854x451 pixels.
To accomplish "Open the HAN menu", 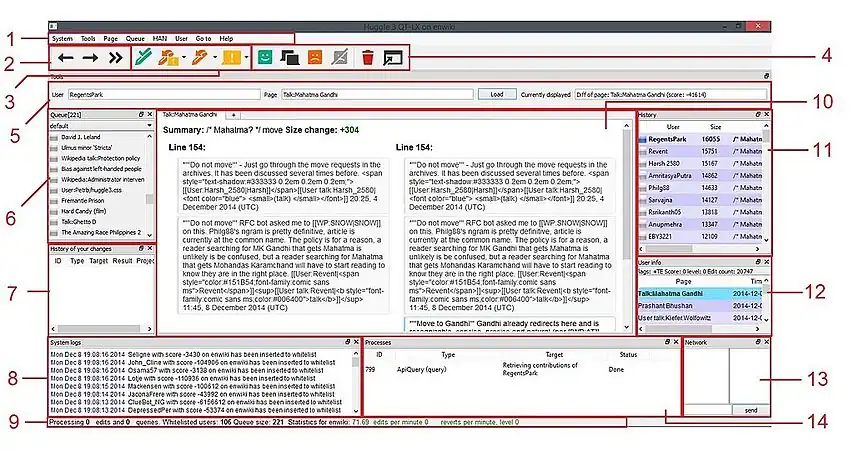I will (x=160, y=39).
